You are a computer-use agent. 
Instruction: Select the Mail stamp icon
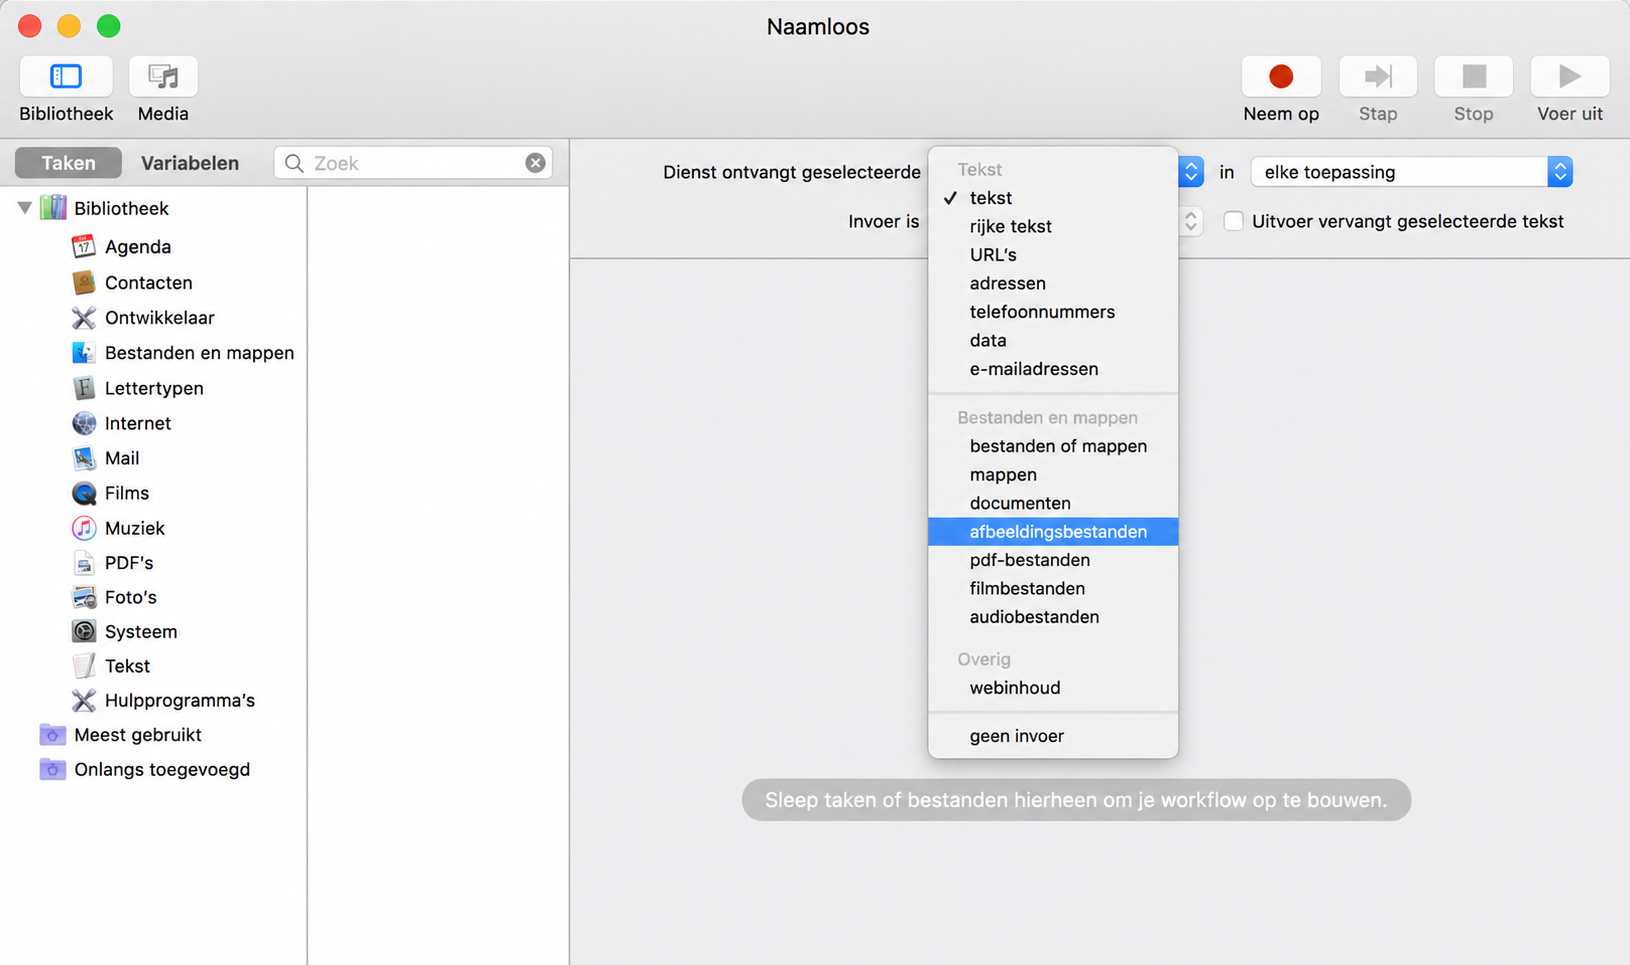pos(84,458)
